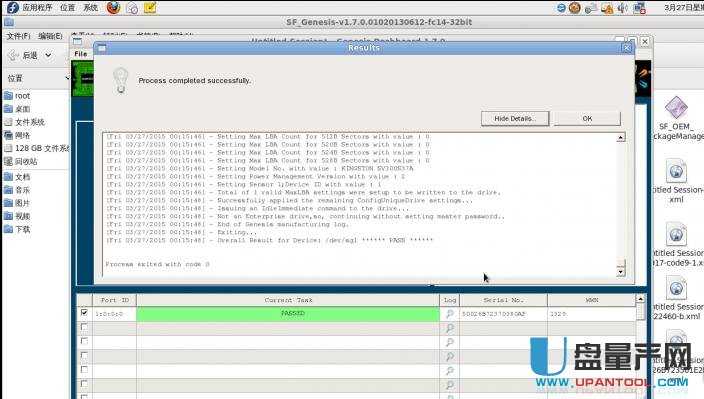Open the Session-.xml file icon
This screenshot has height=399, width=704.
pos(676,171)
